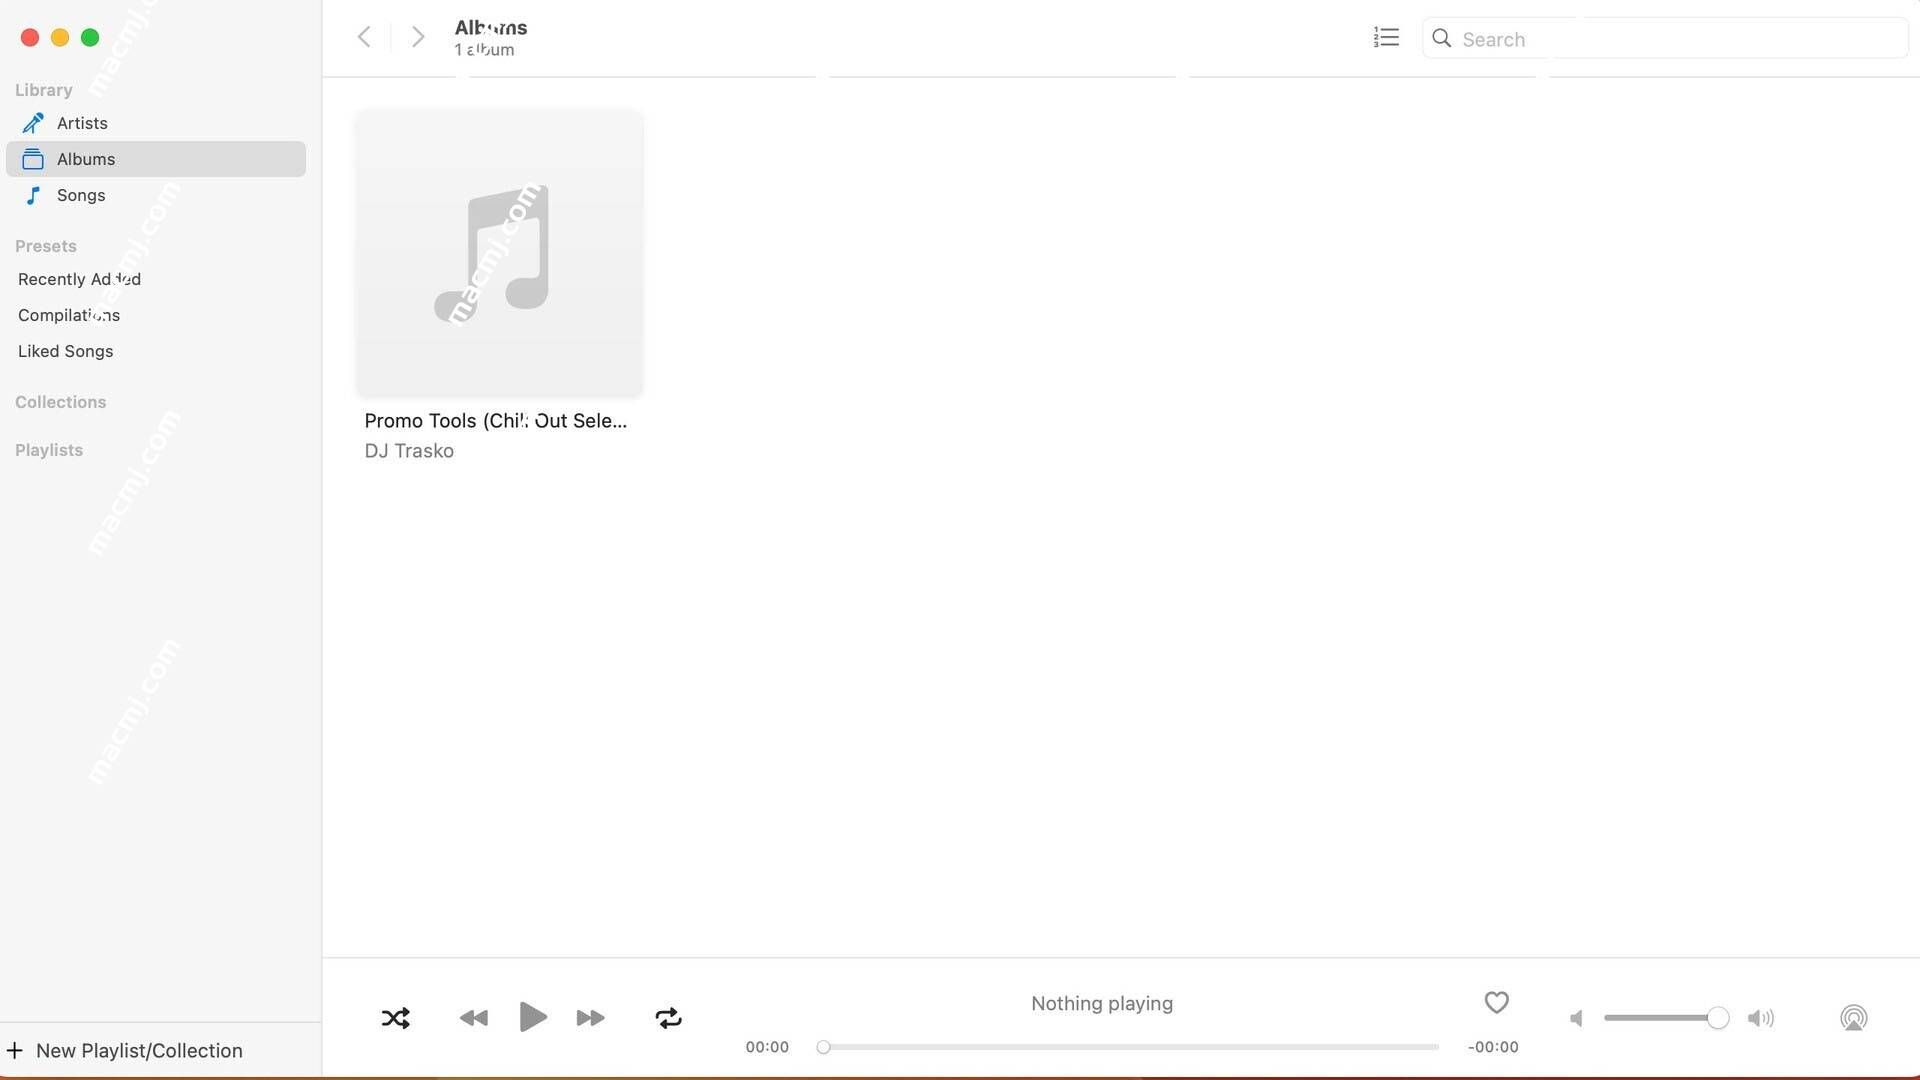Click the Albums page title

[x=491, y=28]
